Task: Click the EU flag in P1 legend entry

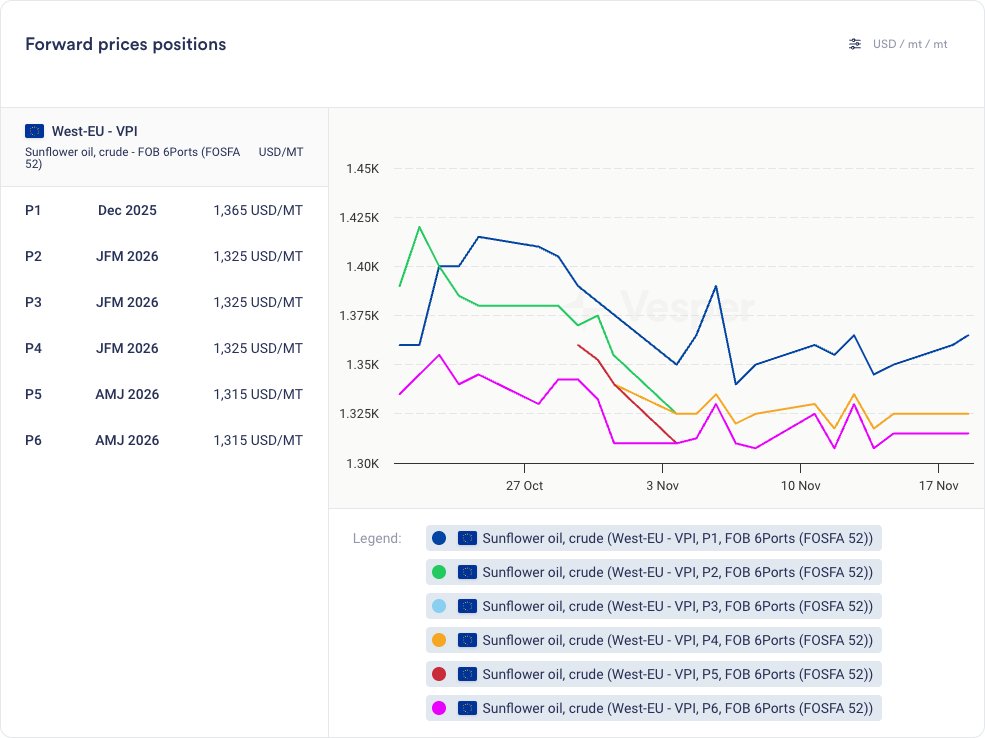Action: [x=466, y=538]
